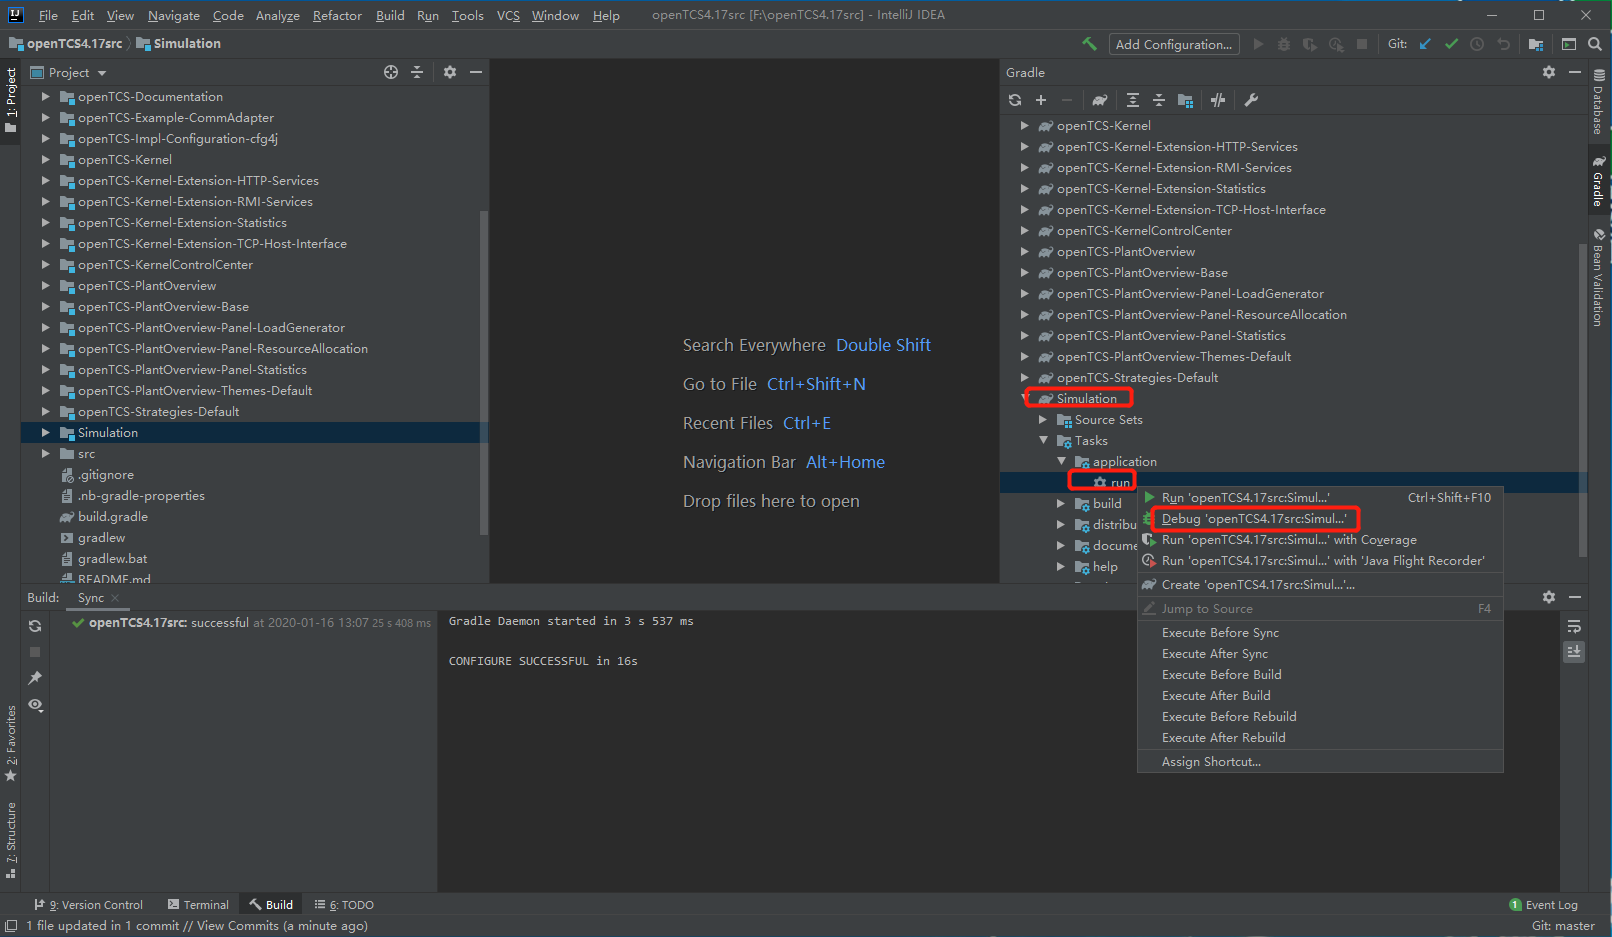Click the Execute Gradle Task elephant icon
The height and width of the screenshot is (937, 1612).
1100,100
